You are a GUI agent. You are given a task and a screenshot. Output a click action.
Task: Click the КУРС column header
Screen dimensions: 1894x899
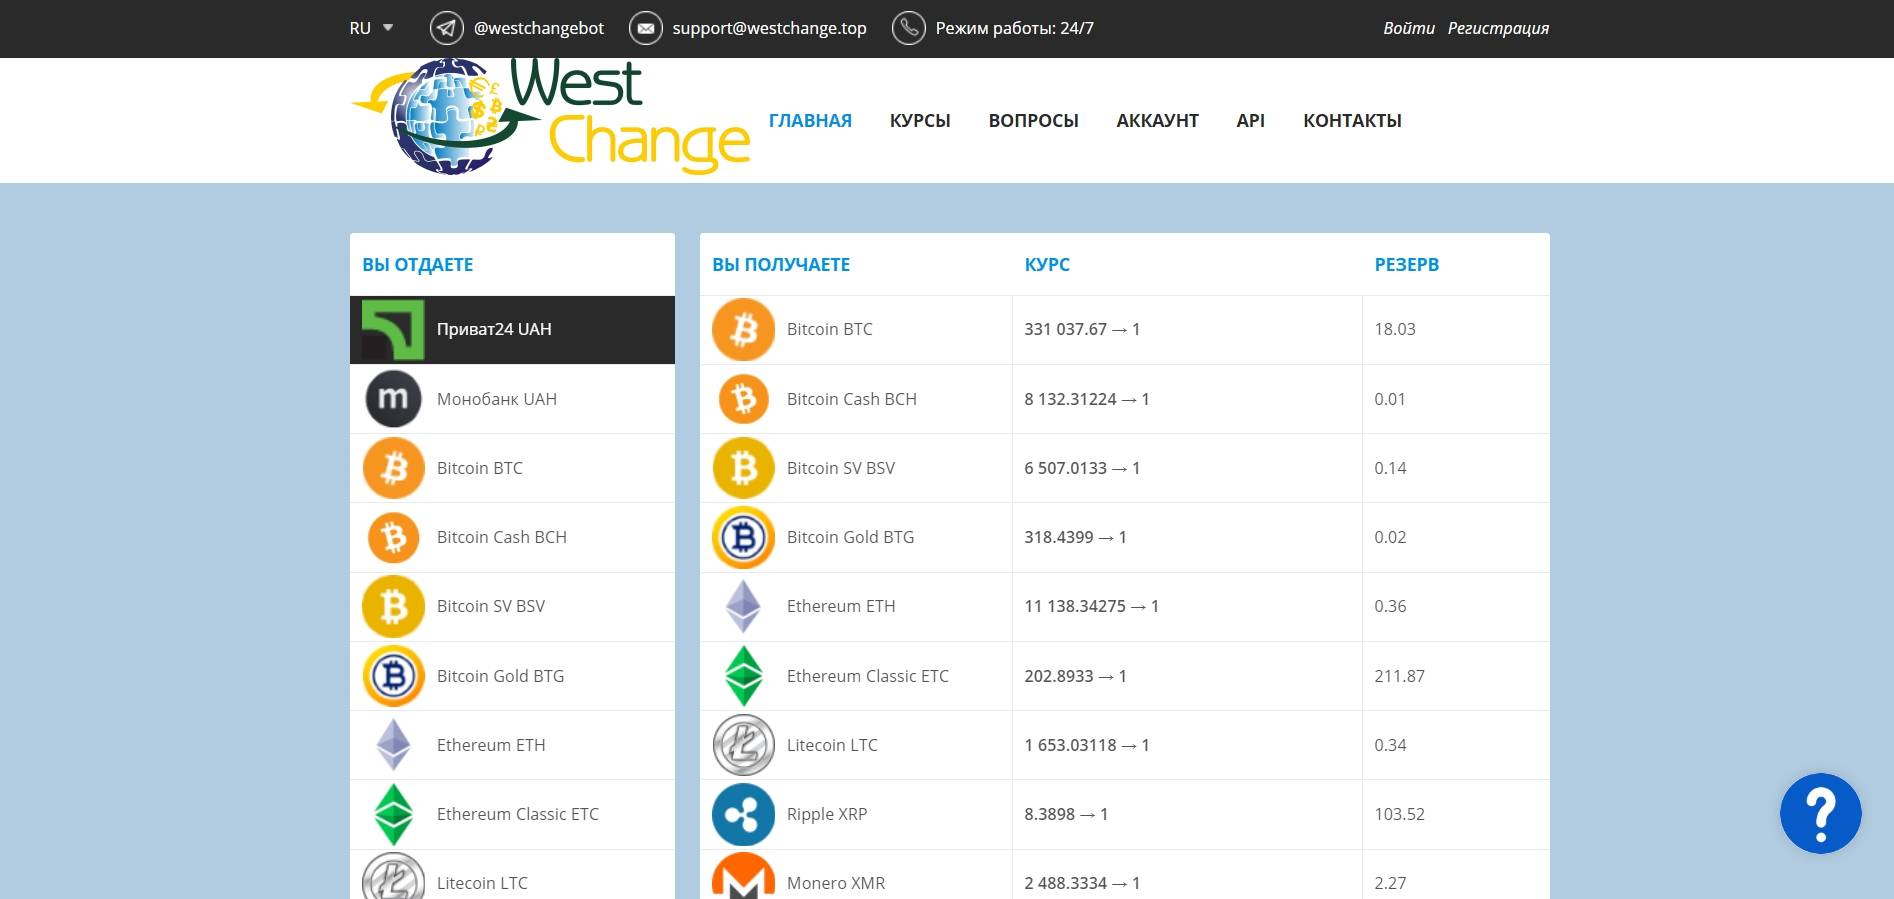tap(1047, 265)
